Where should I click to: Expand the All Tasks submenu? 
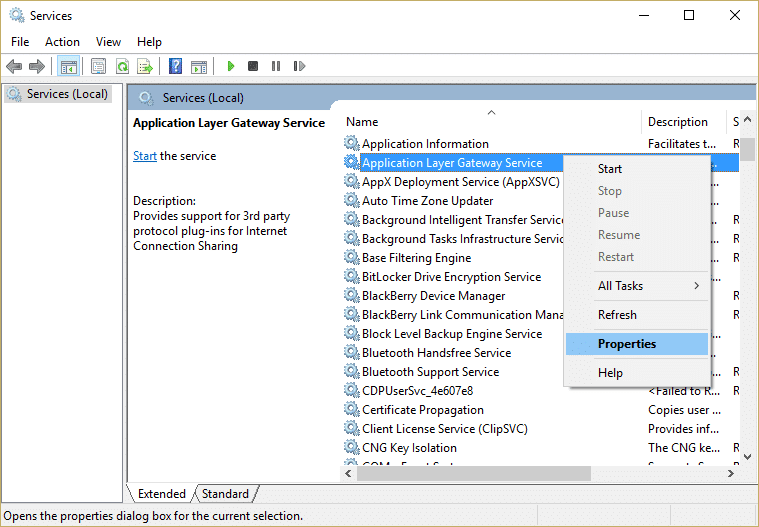(x=636, y=286)
